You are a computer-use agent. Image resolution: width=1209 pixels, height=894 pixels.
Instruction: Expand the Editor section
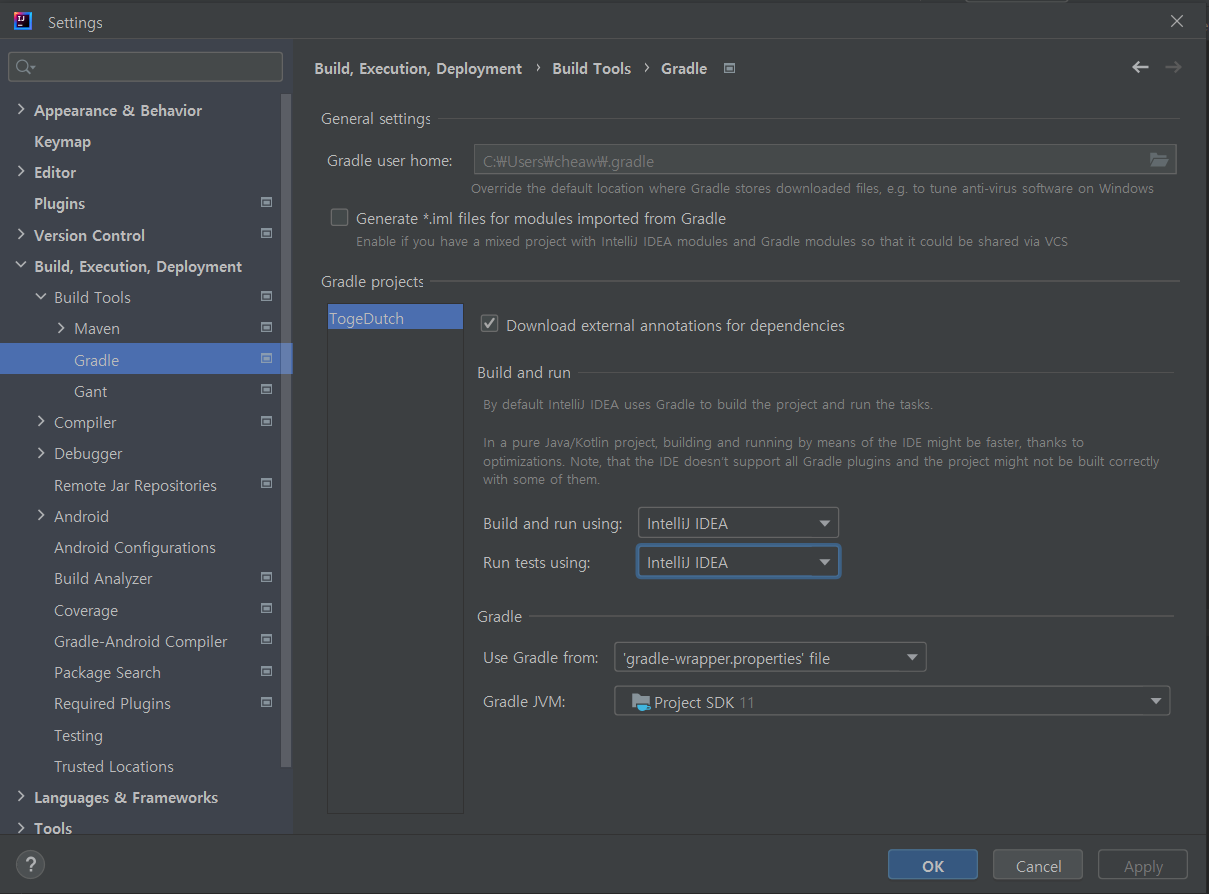[21, 172]
